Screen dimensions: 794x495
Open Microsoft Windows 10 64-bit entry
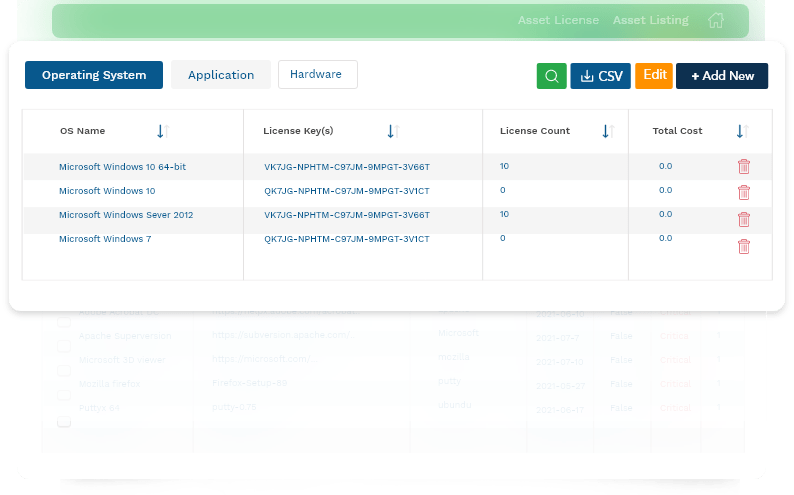(123, 167)
